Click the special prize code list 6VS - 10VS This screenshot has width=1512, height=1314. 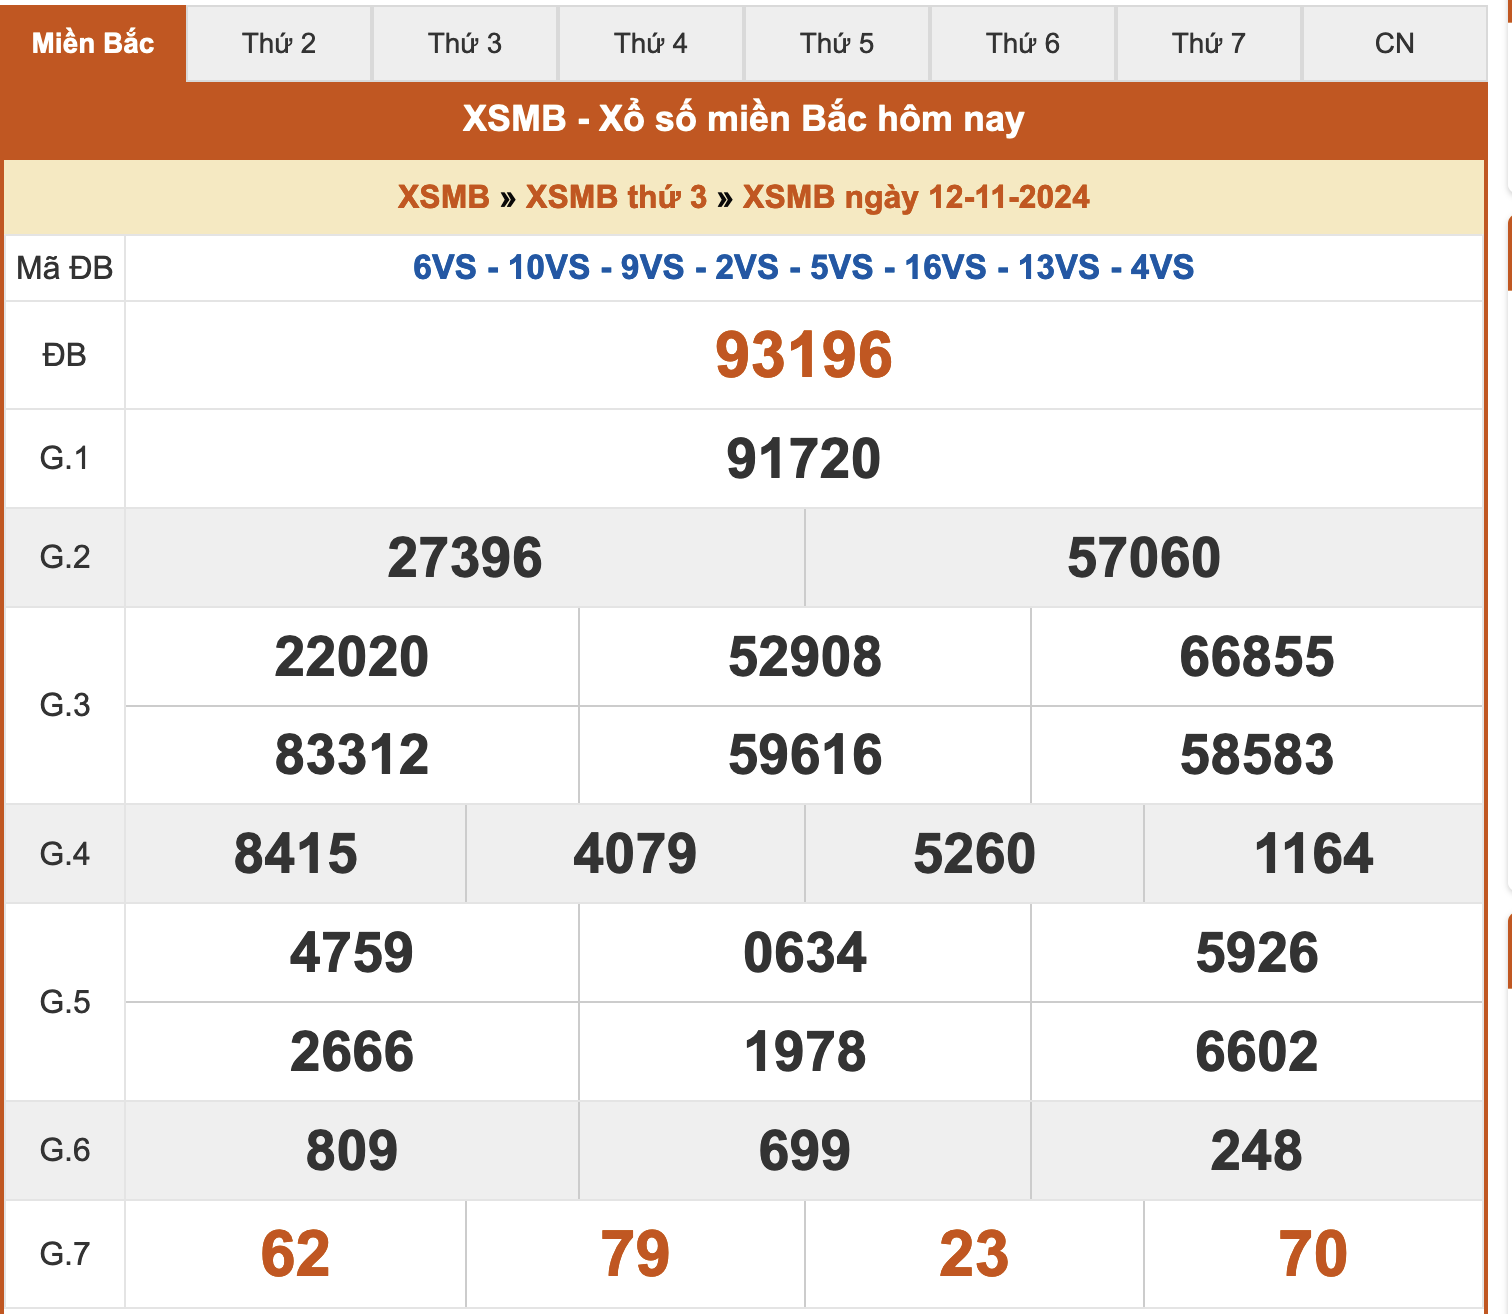click(x=803, y=267)
